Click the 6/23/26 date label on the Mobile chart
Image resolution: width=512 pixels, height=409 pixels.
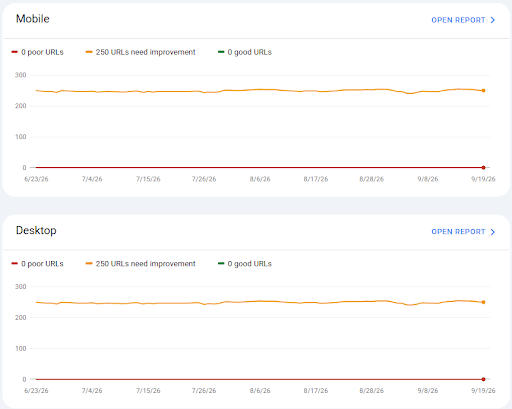click(36, 179)
